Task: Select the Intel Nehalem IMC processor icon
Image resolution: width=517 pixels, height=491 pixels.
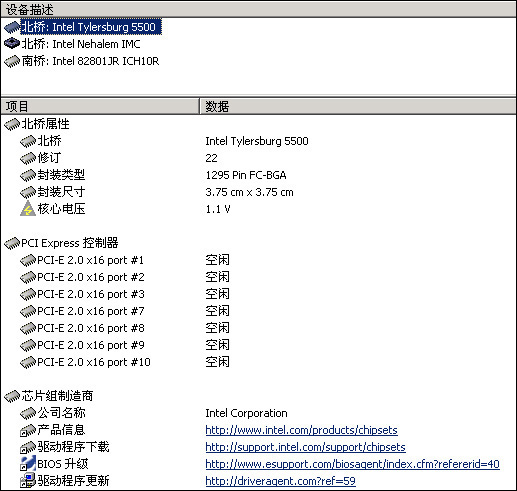Action: pos(12,44)
